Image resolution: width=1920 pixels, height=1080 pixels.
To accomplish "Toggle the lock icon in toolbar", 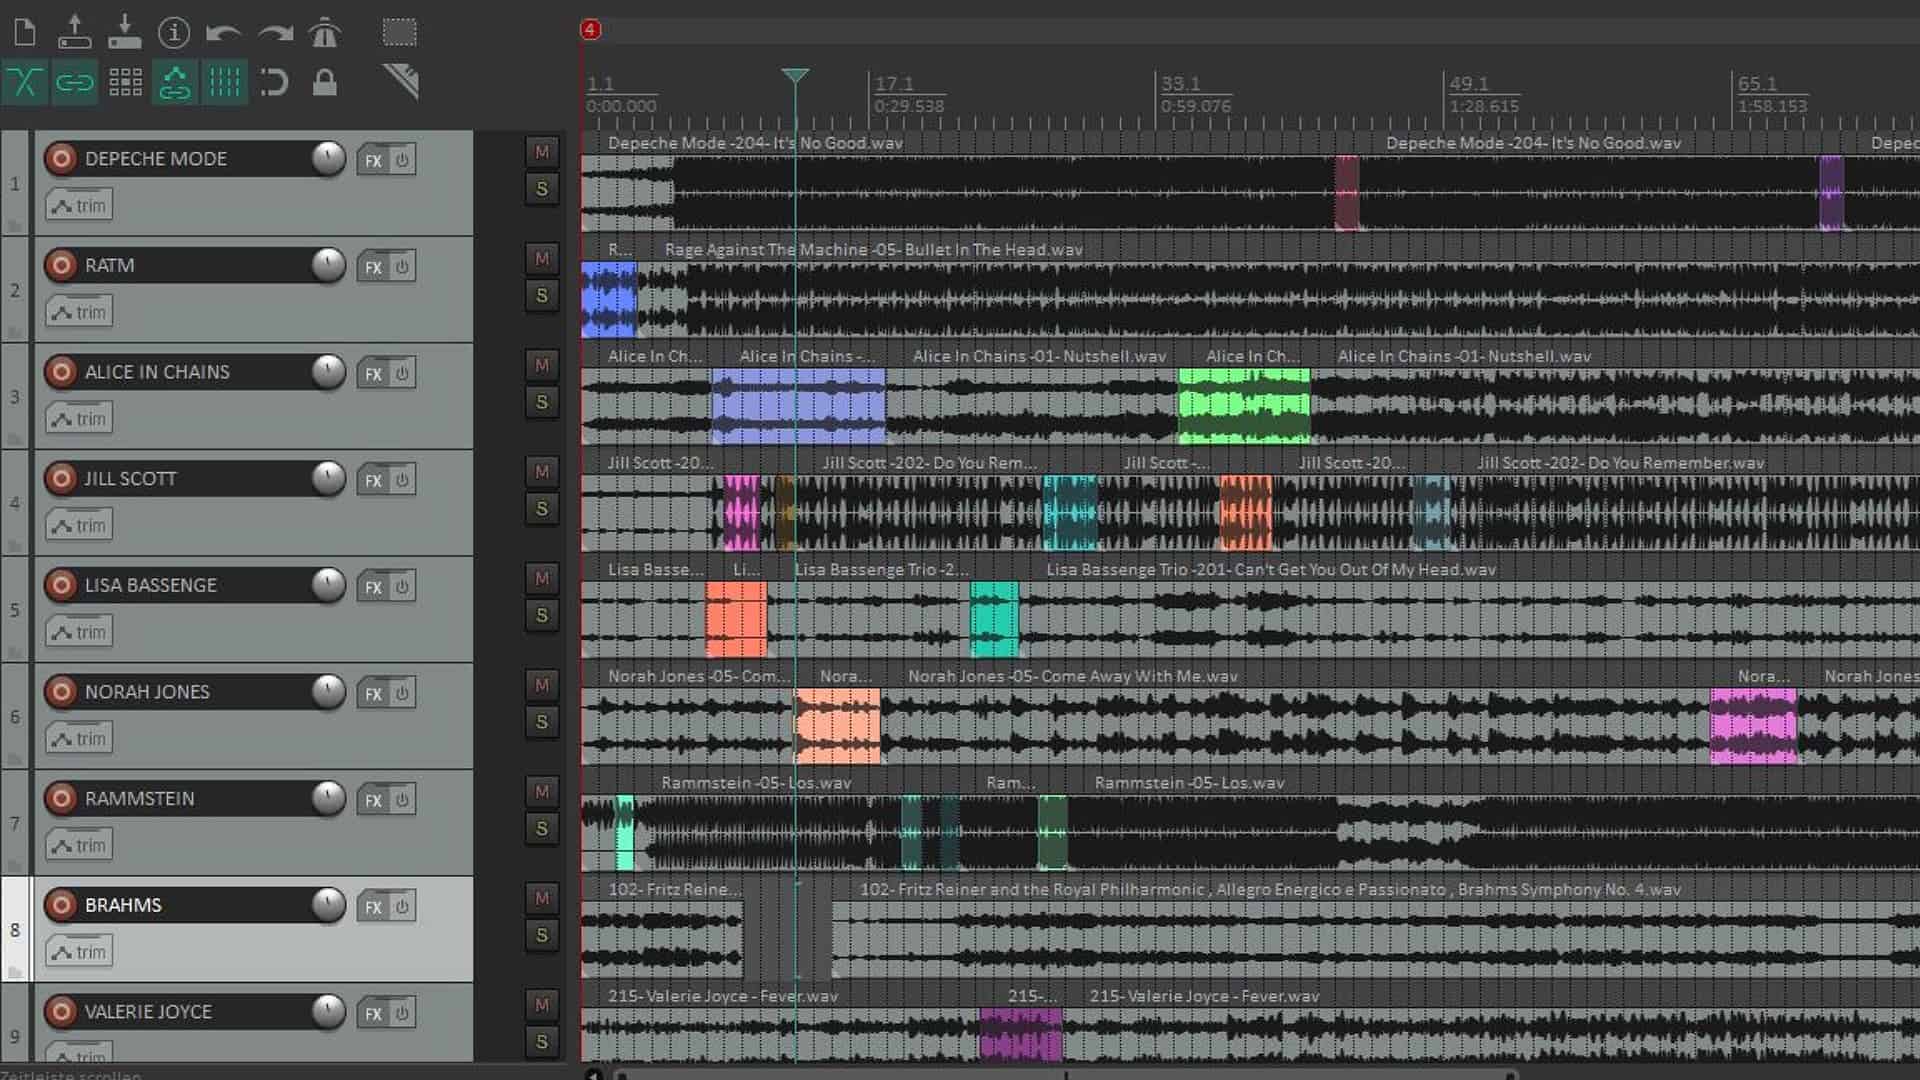I will pyautogui.click(x=324, y=83).
